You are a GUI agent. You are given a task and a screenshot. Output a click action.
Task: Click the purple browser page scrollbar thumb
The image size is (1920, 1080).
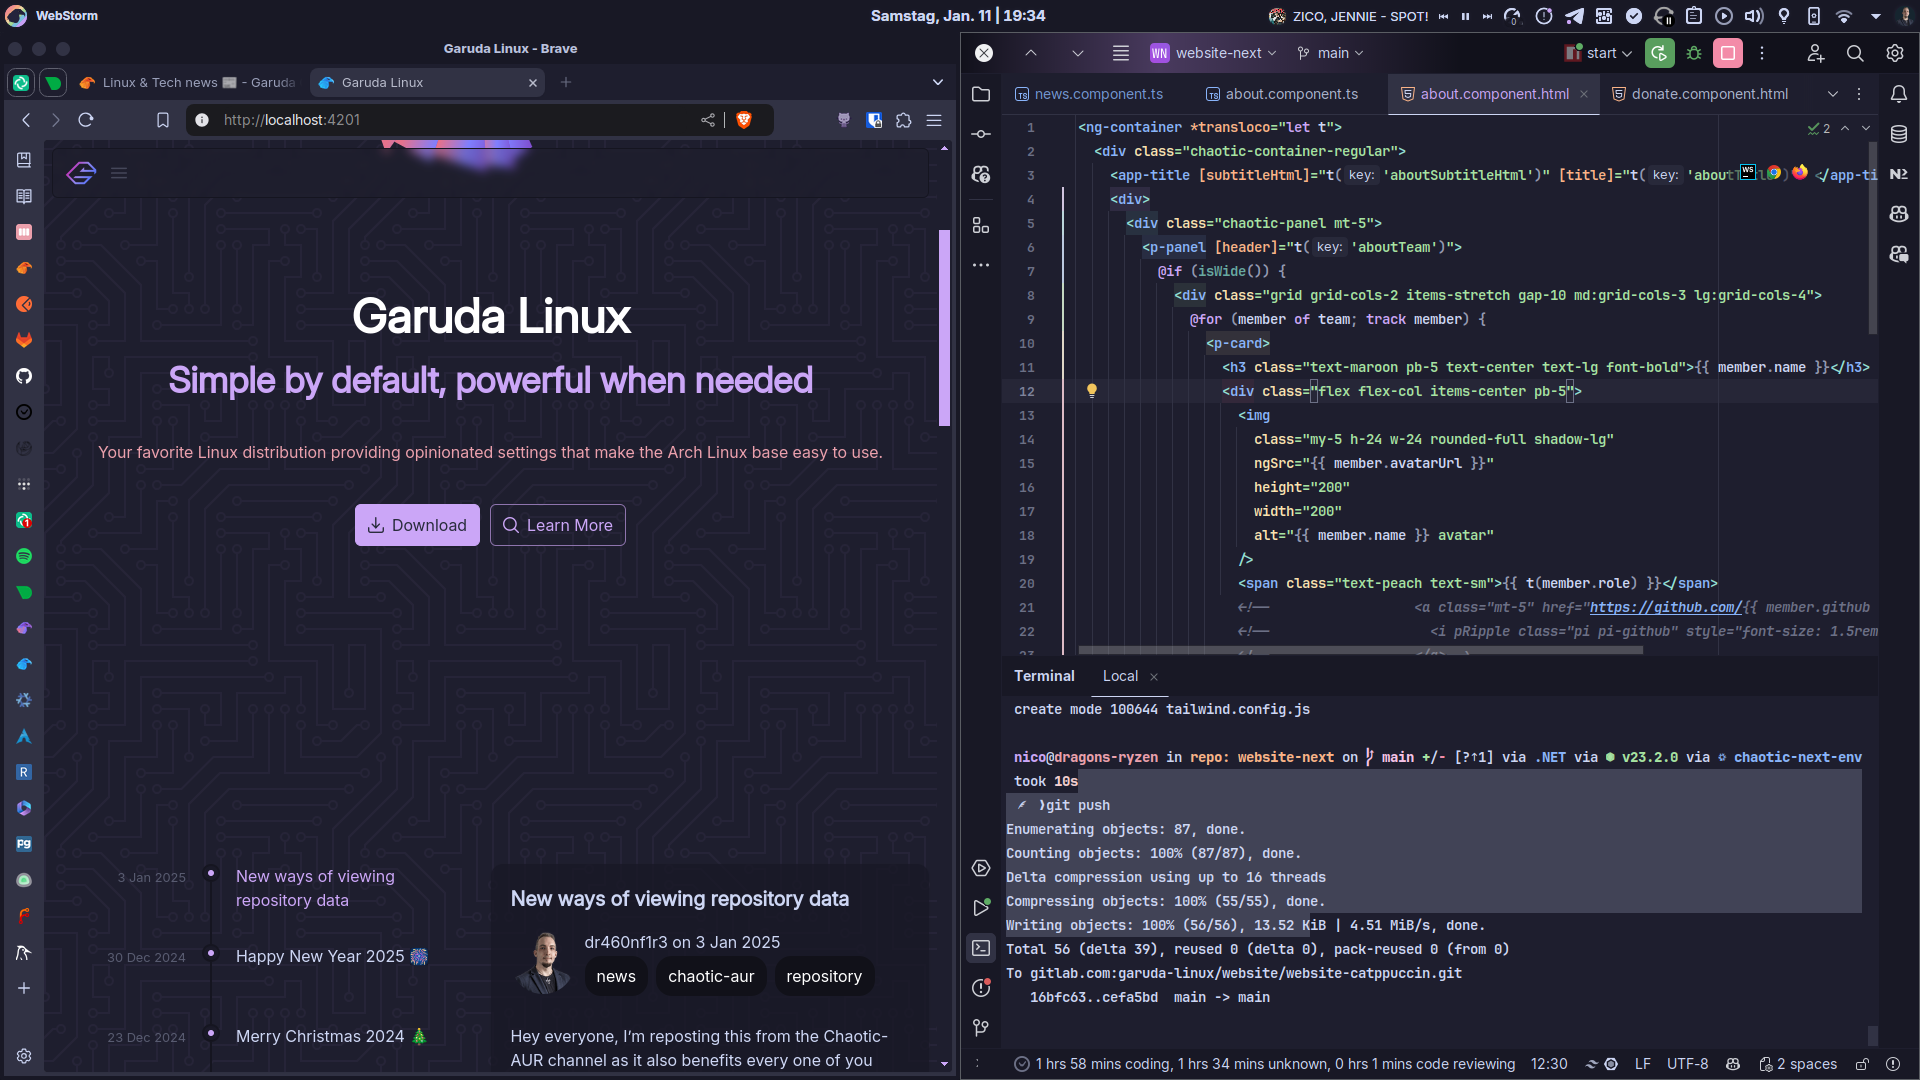[x=944, y=328]
